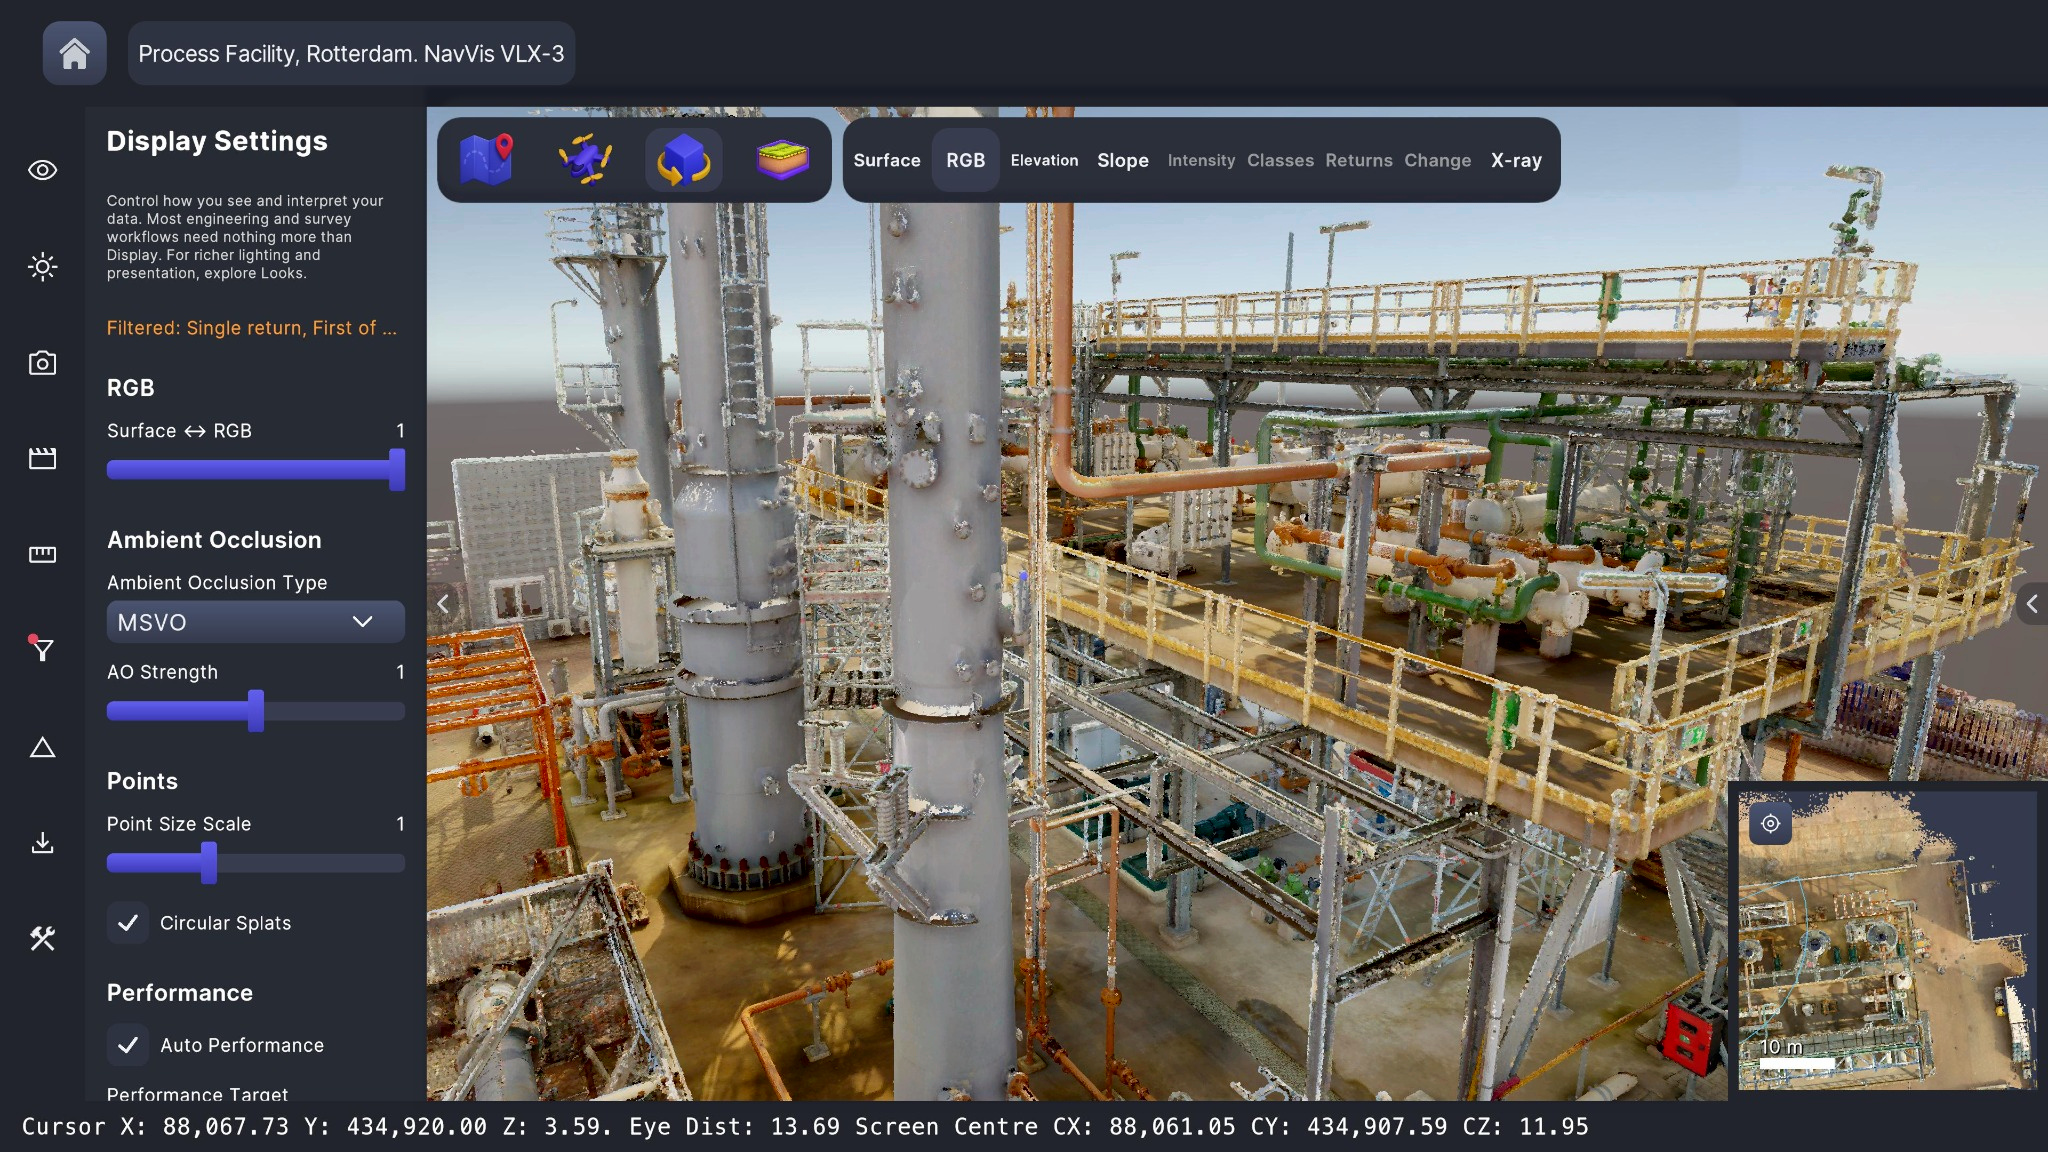This screenshot has height=1152, width=2048.
Task: Click the cursor coordinates status bar text
Action: [805, 1127]
